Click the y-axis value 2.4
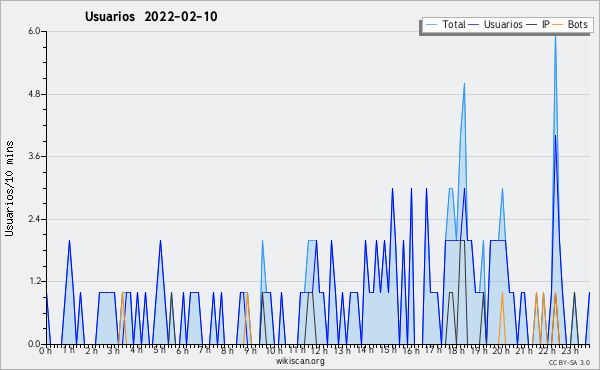The height and width of the screenshot is (370, 600). (x=34, y=219)
